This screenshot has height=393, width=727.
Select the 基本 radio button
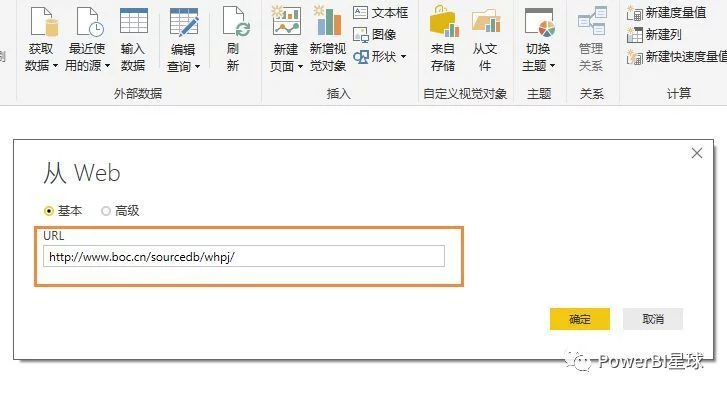49,211
